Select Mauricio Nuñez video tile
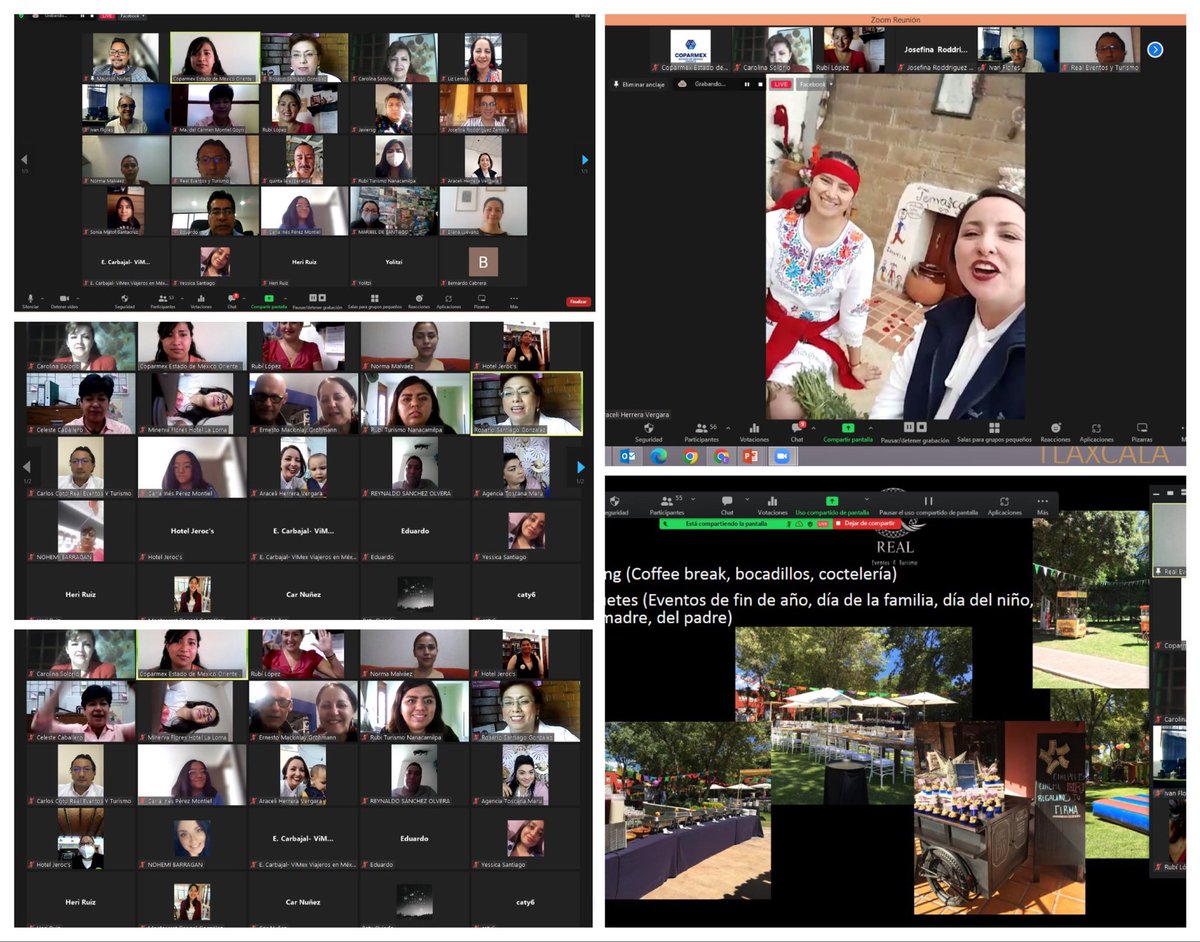 [x=125, y=58]
